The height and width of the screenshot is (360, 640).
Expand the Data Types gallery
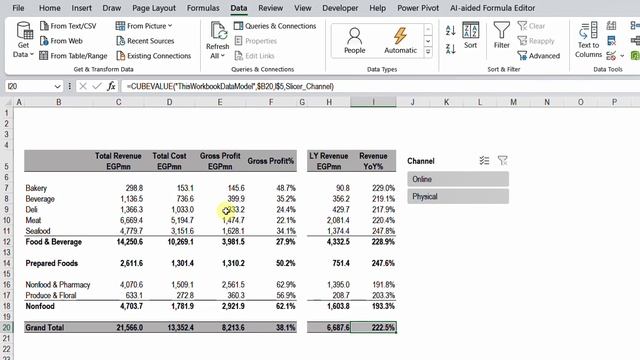(428, 52)
